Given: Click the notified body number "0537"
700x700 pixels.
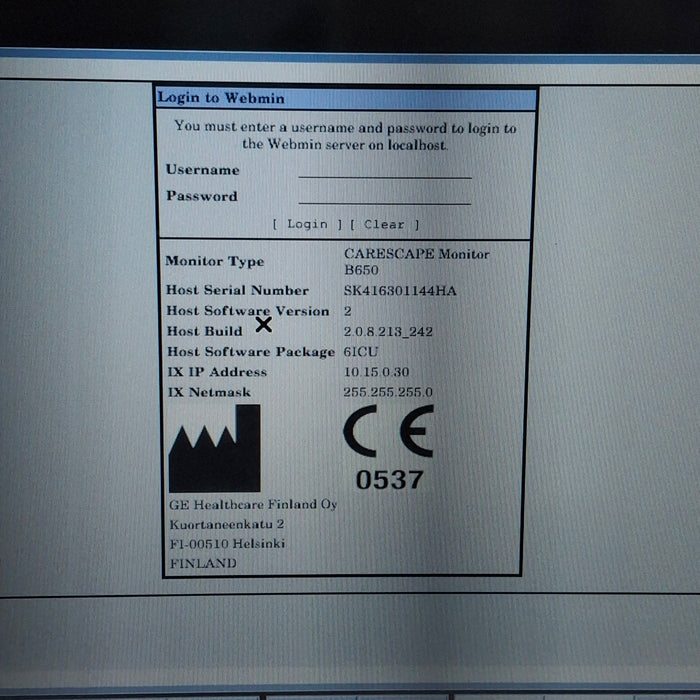Looking at the screenshot, I should pos(389,480).
